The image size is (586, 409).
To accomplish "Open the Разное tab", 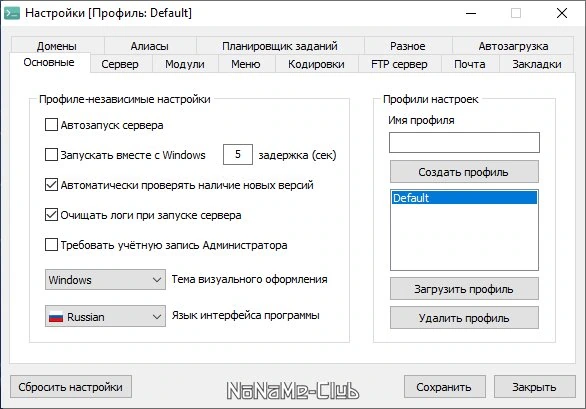I will 408,46.
